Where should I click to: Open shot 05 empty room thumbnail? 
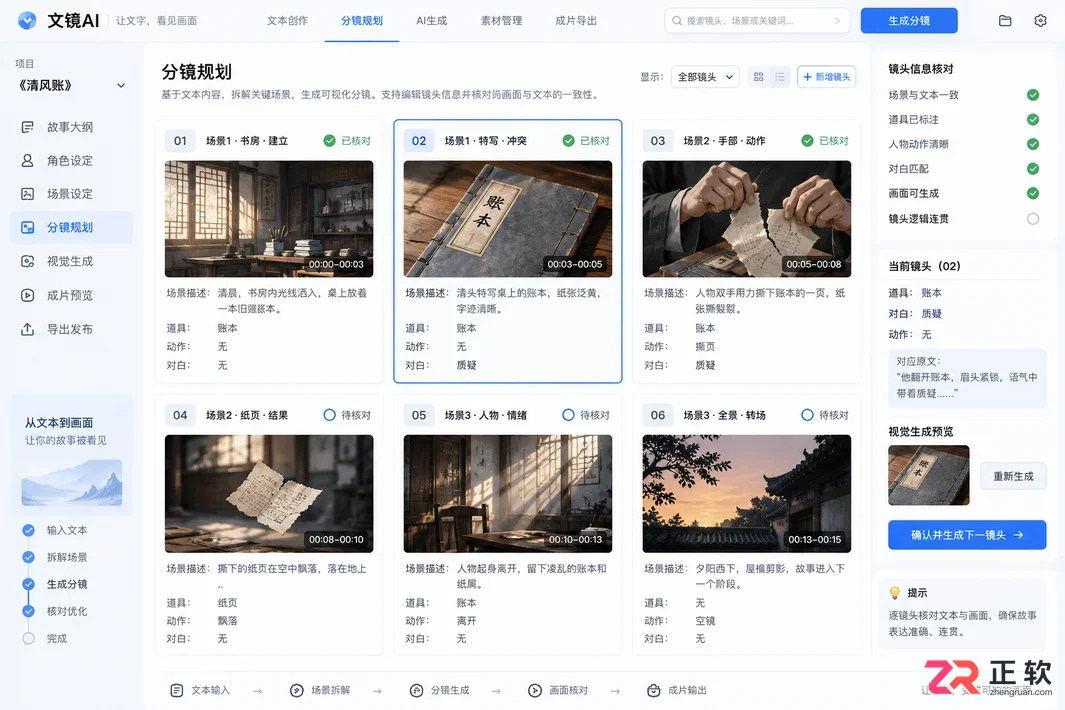507,494
